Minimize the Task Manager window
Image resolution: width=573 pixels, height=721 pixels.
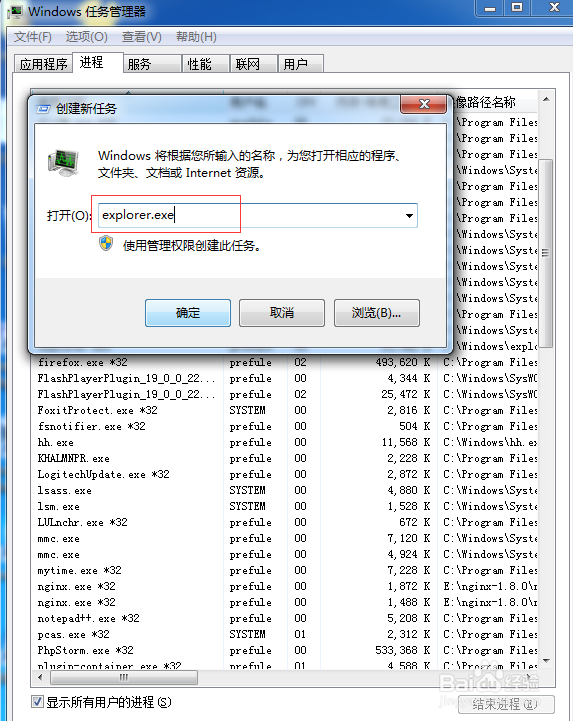(490, 8)
